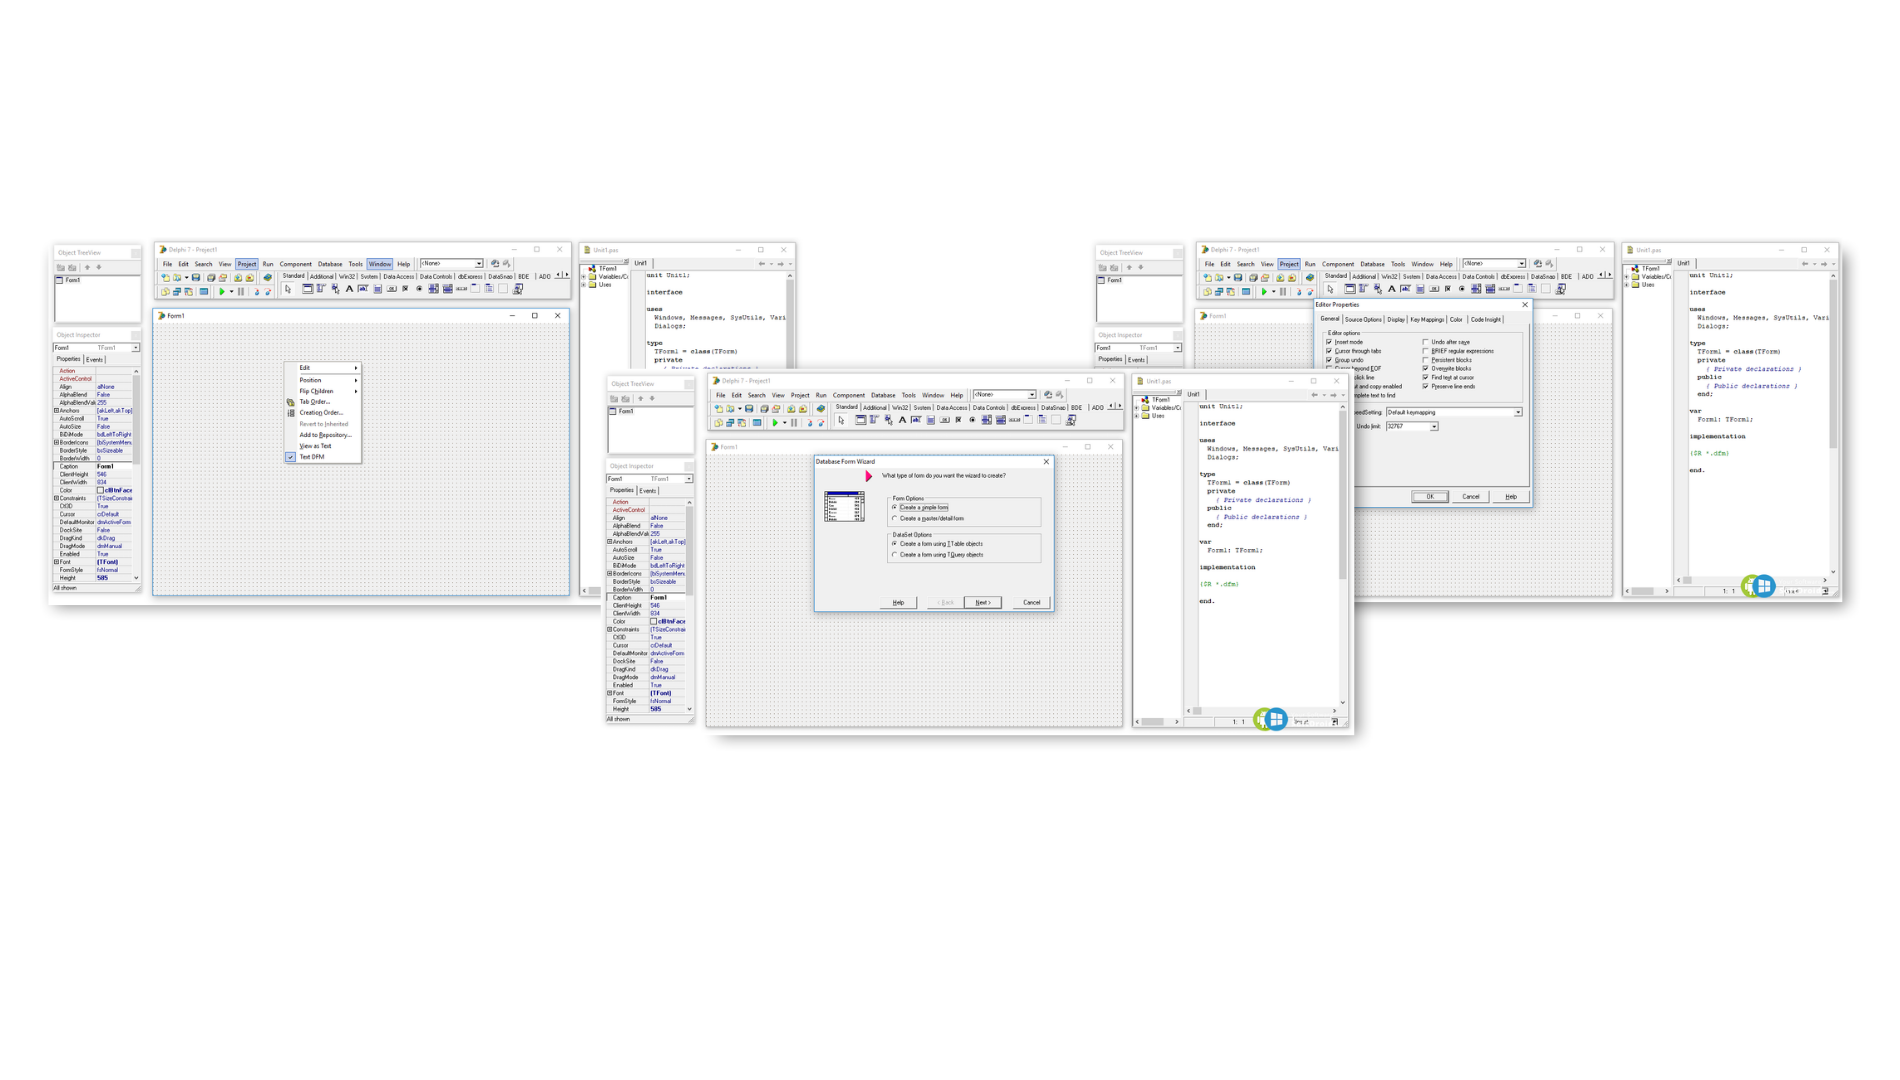This screenshot has width=1900, height=1080.
Task: Select Frames component at palette end, context-menu window
Action: (517, 289)
